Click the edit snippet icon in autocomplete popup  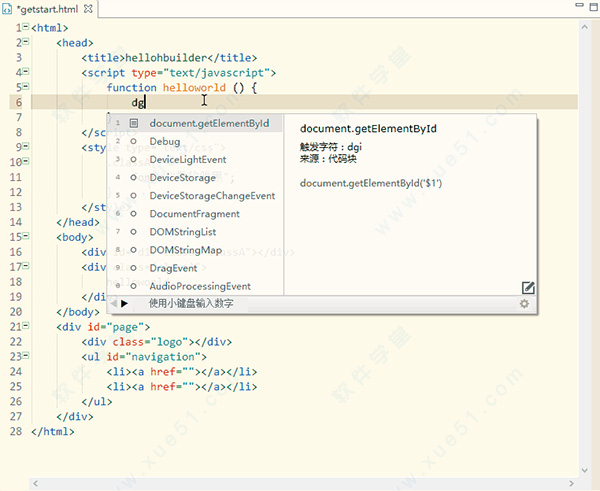tap(528, 288)
